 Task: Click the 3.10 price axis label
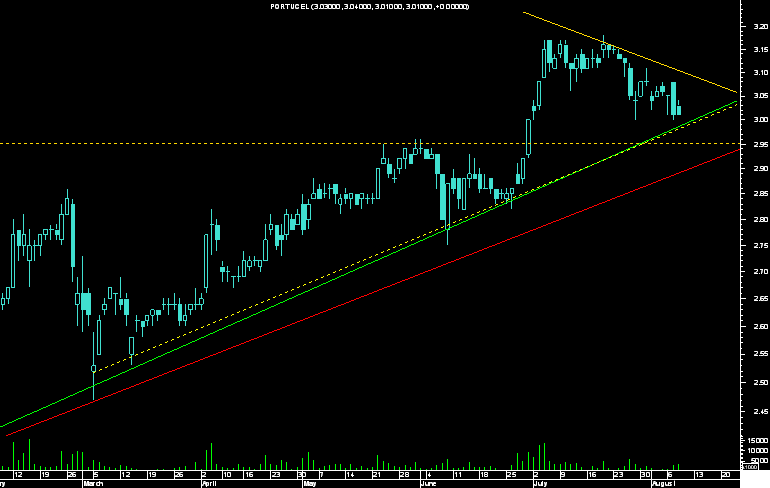pyautogui.click(x=761, y=73)
